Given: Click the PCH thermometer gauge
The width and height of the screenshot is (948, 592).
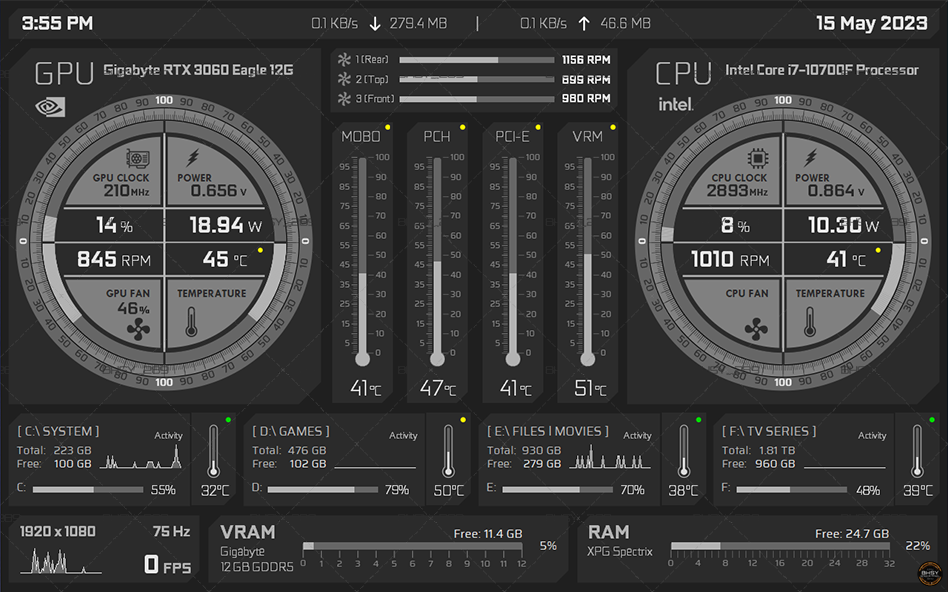Looking at the screenshot, I should (x=437, y=261).
